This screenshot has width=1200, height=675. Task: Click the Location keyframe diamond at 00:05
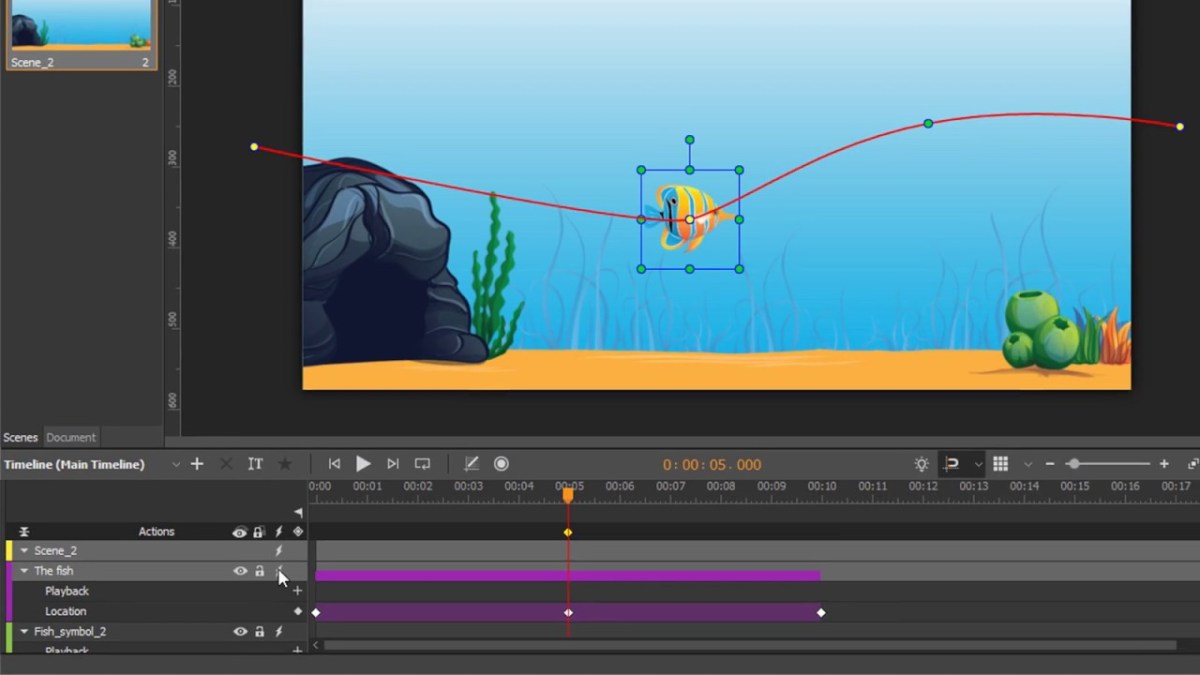[x=568, y=611]
